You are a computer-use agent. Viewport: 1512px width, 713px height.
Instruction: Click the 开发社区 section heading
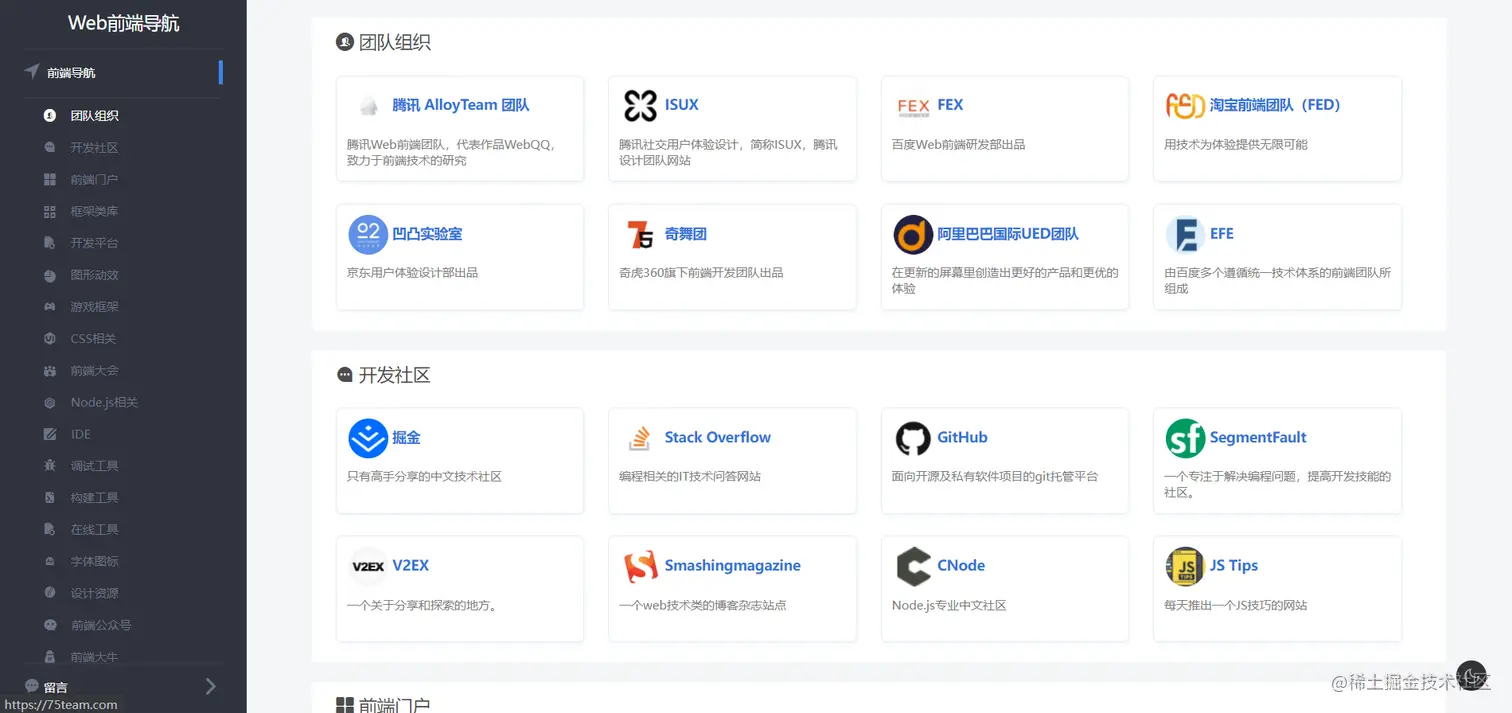tap(394, 376)
